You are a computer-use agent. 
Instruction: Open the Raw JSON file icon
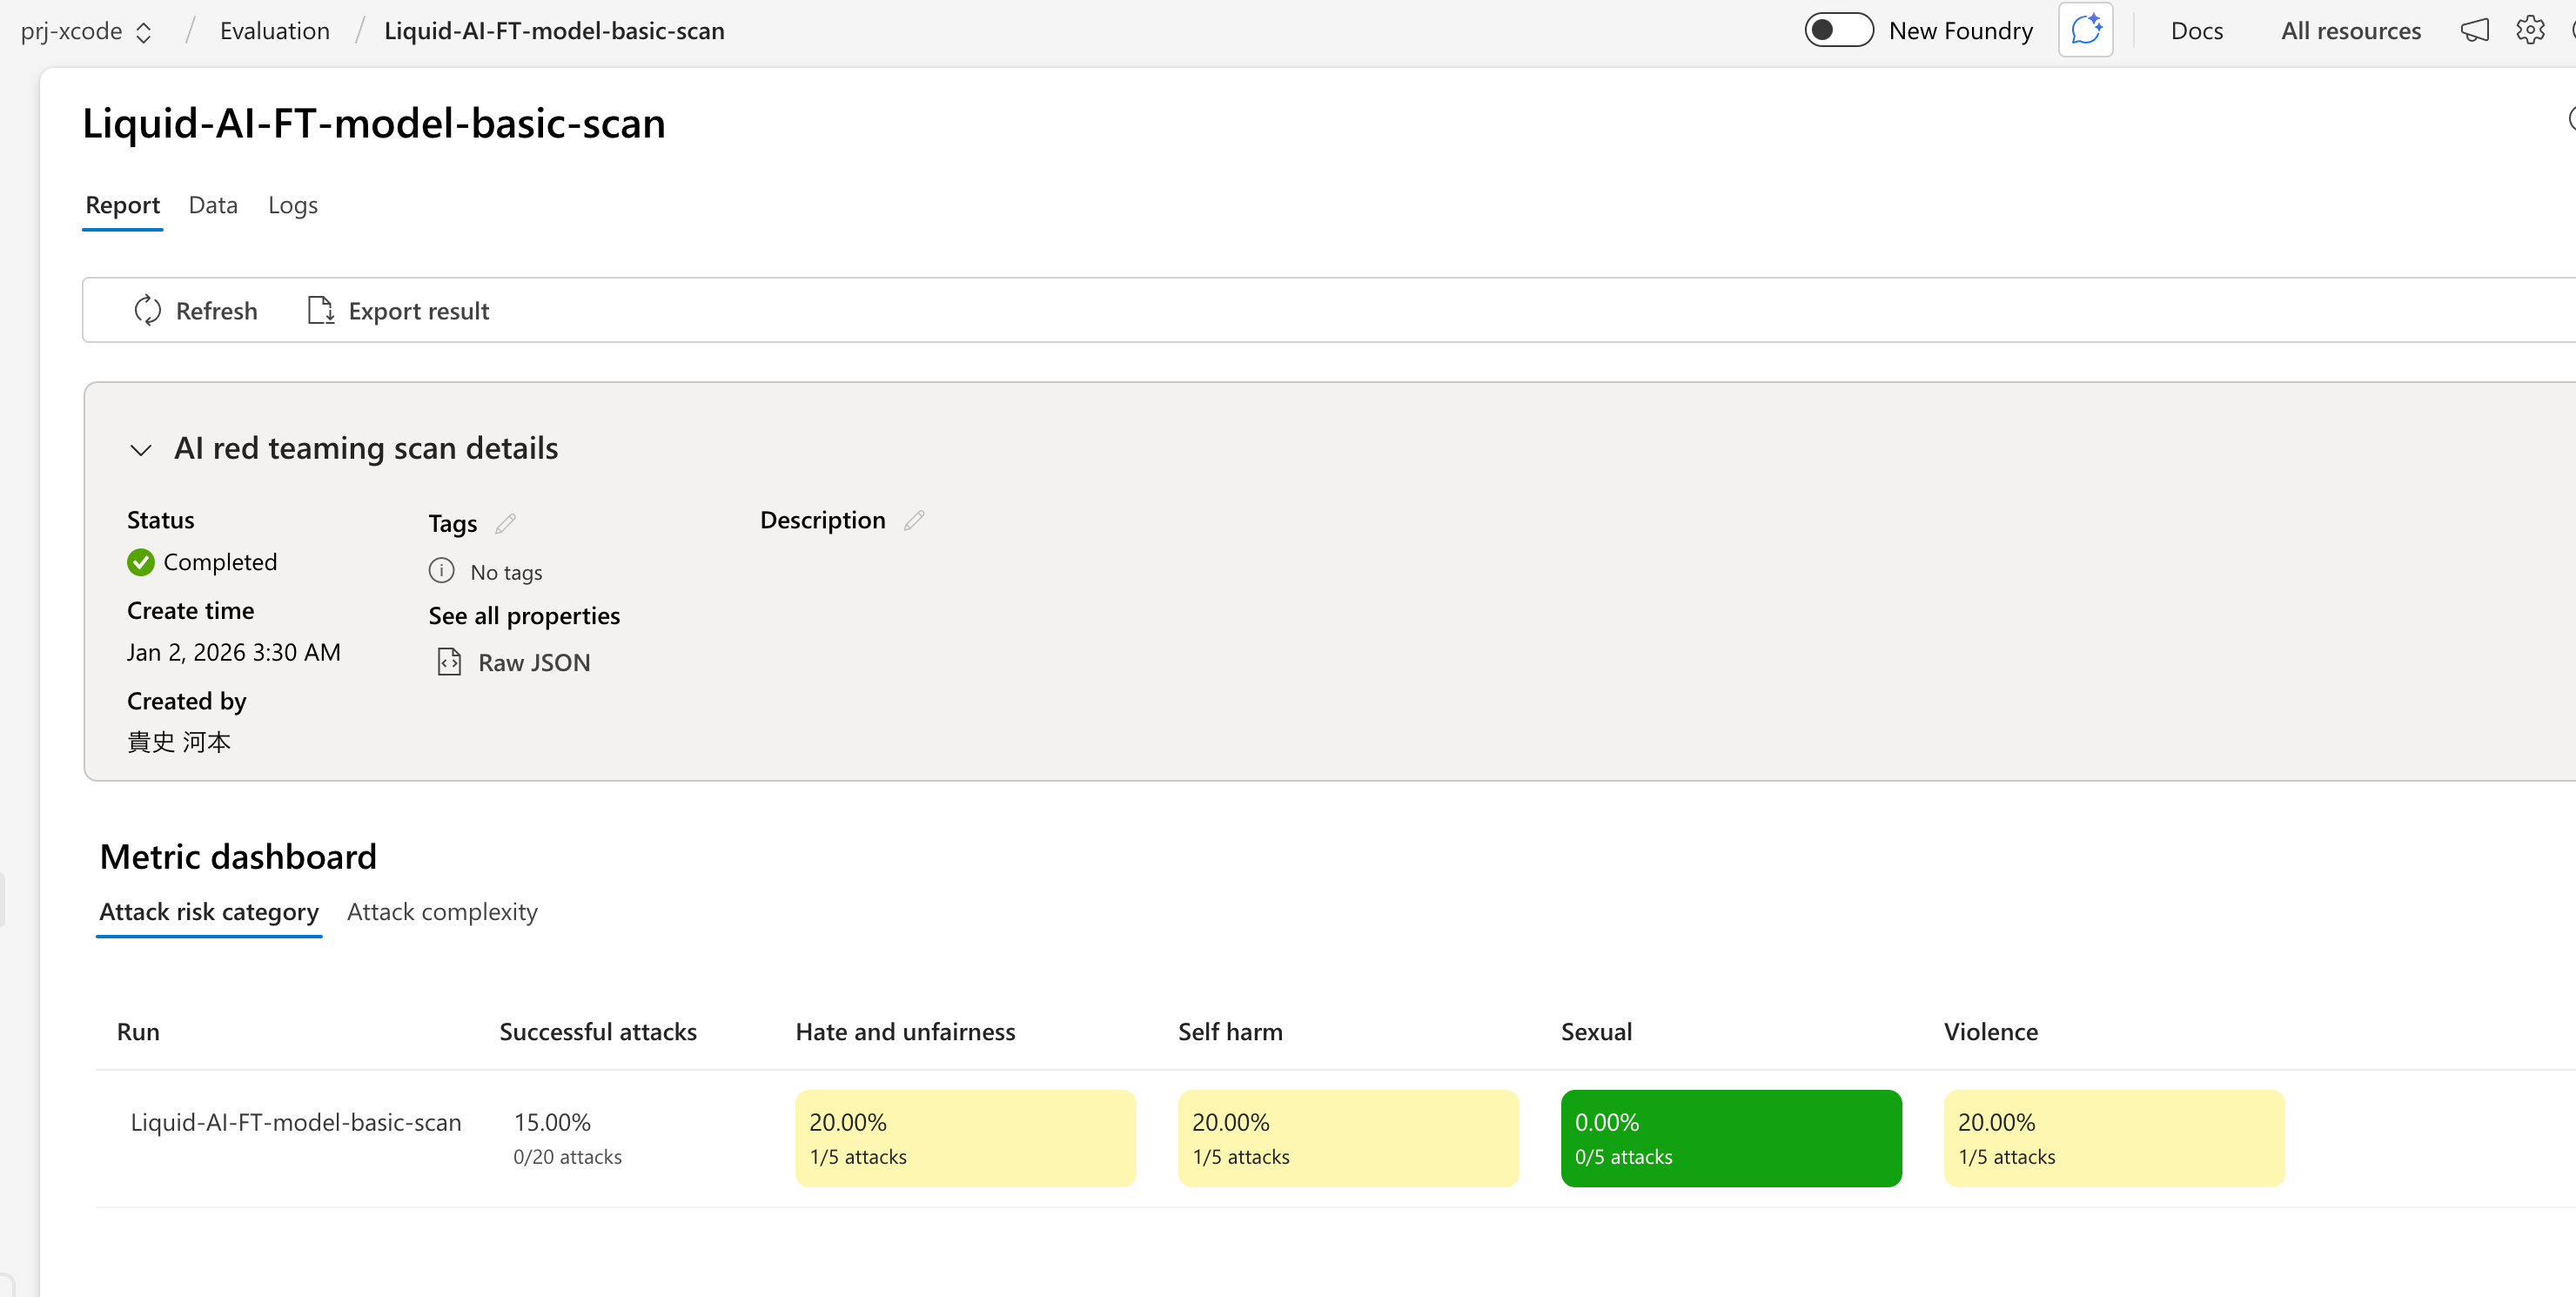tap(449, 662)
